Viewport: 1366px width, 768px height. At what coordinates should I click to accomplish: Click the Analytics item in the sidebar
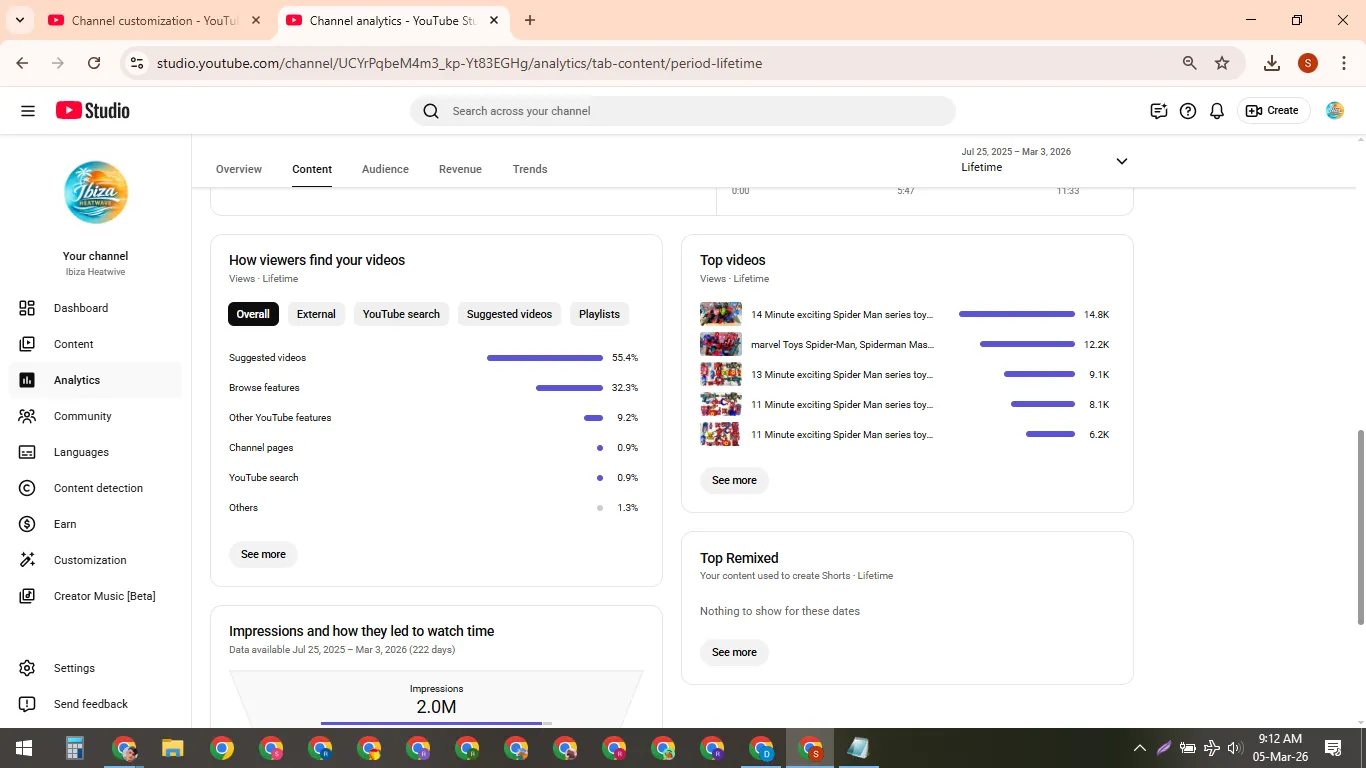96,380
